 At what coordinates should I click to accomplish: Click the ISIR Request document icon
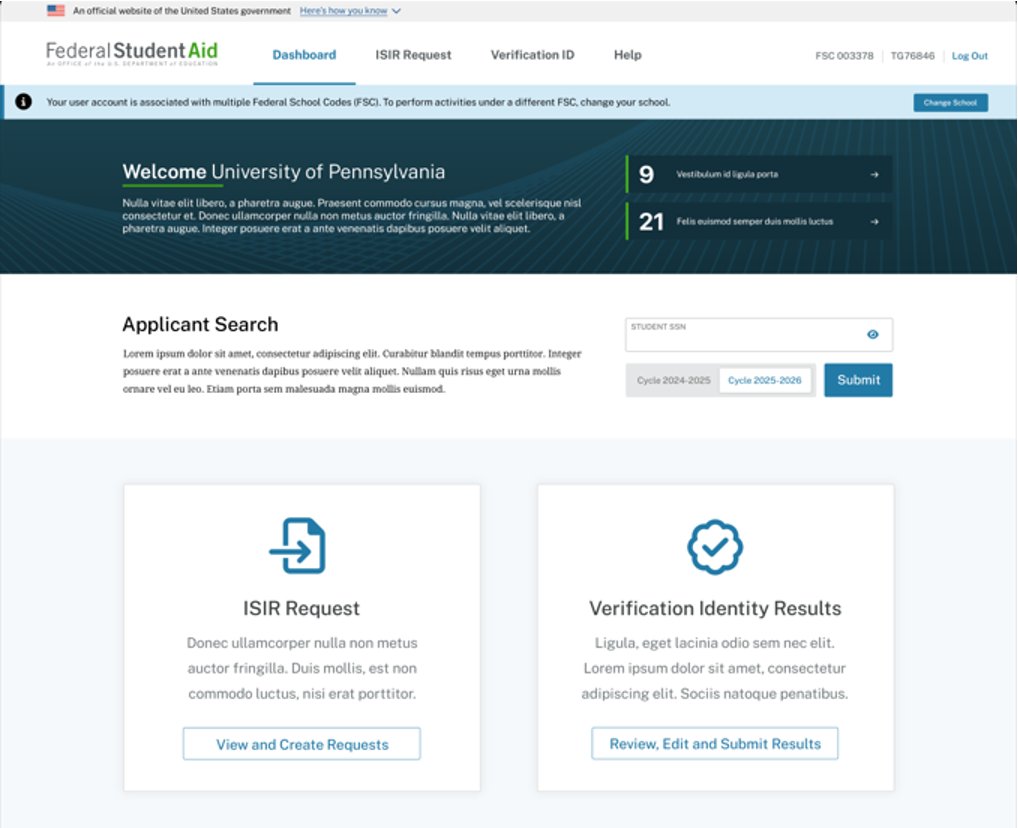[x=298, y=546]
